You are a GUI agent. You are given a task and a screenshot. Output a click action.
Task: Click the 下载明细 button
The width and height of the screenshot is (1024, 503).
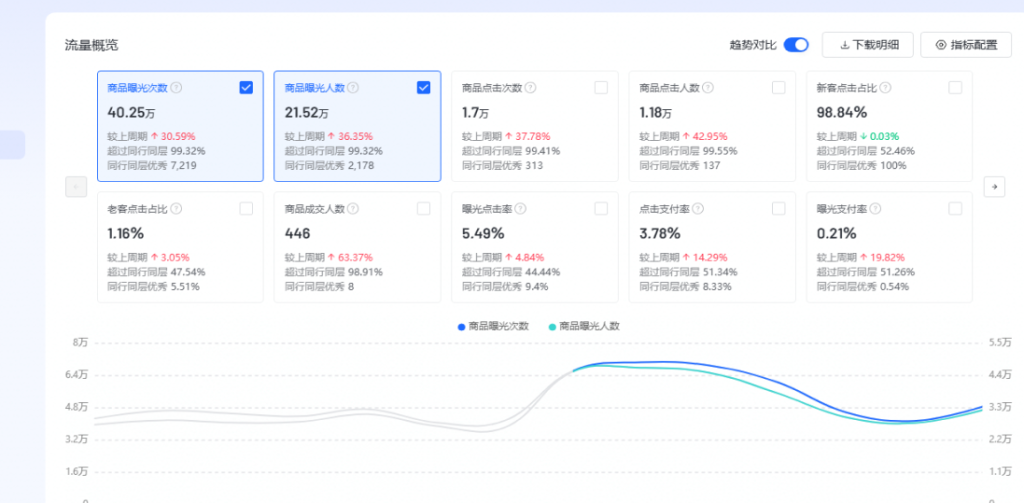[867, 45]
